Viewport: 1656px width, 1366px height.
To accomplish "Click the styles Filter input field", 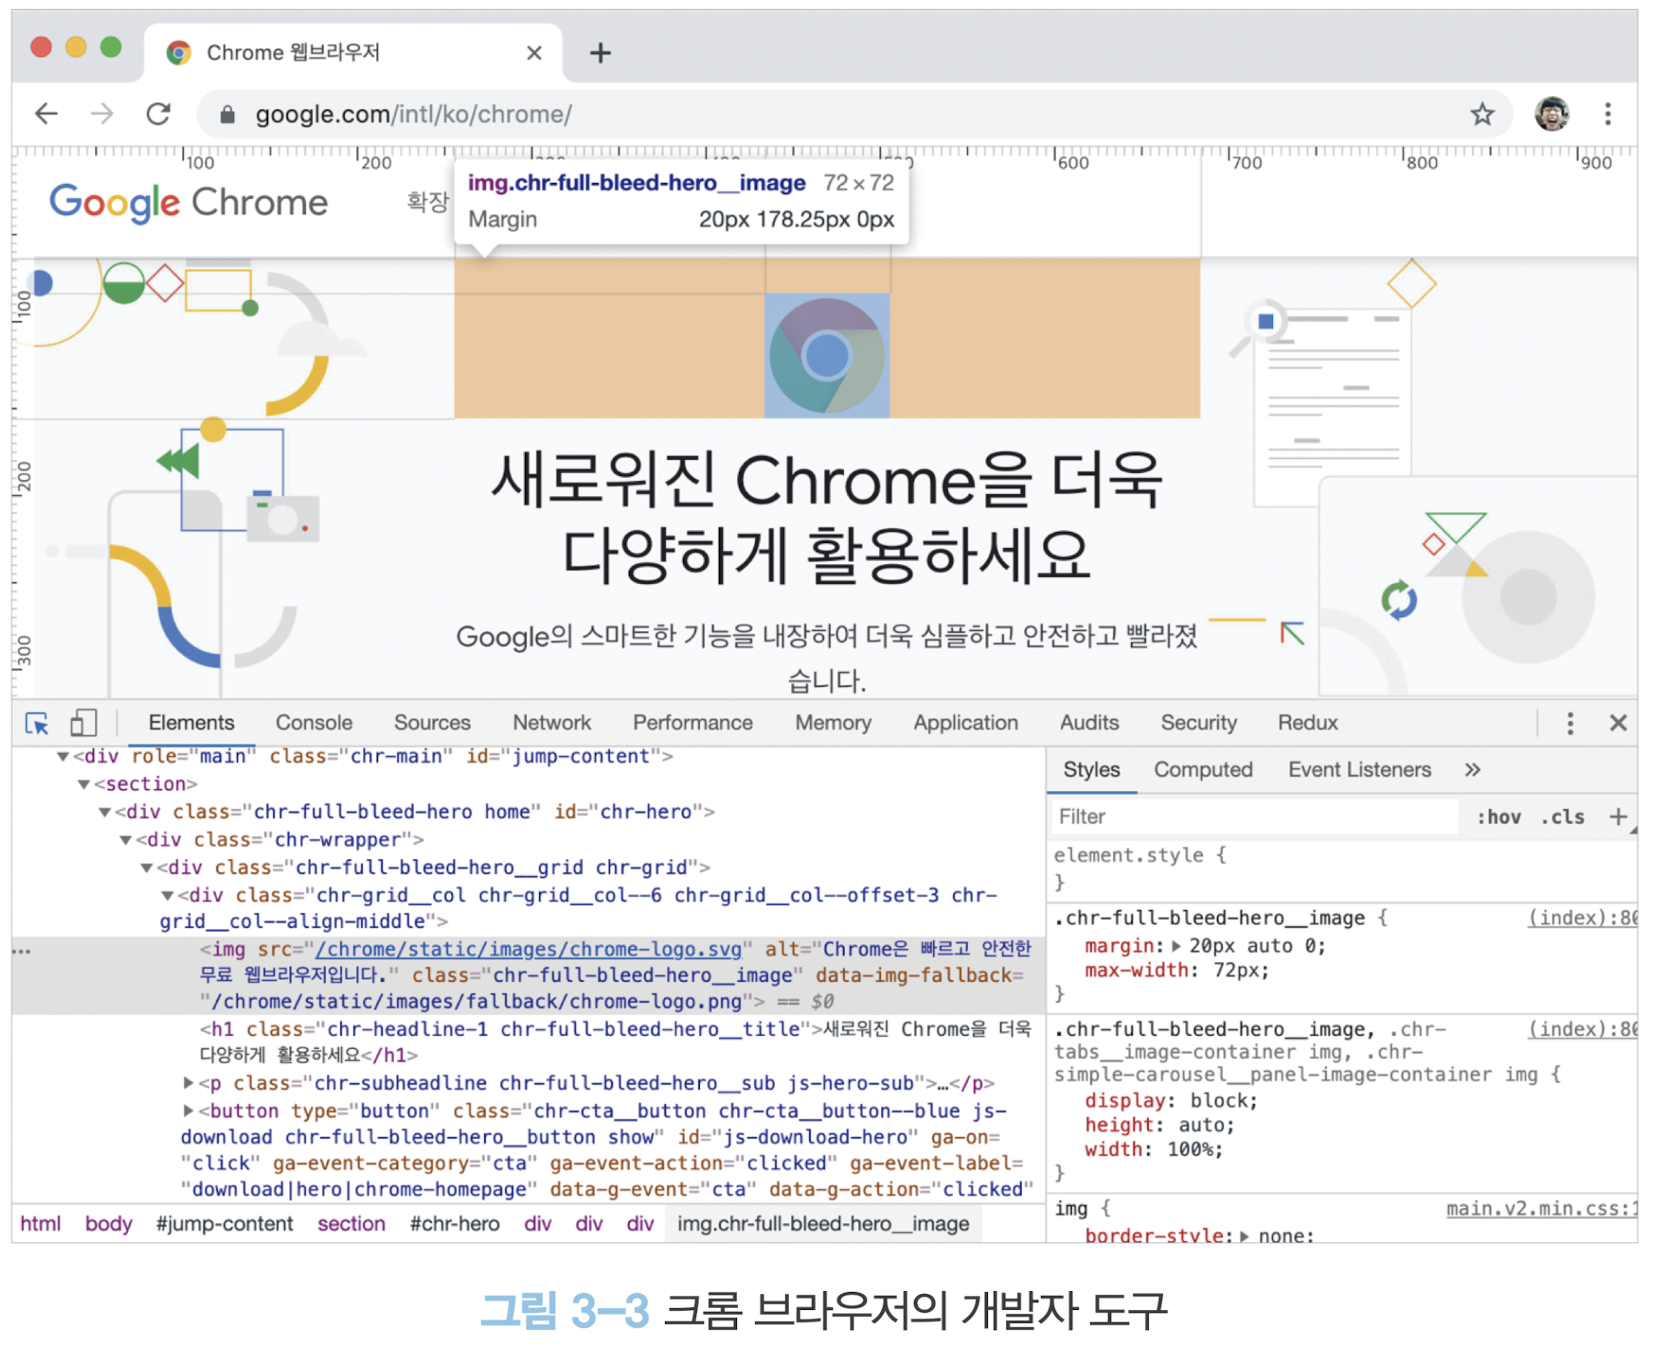I will (1254, 817).
